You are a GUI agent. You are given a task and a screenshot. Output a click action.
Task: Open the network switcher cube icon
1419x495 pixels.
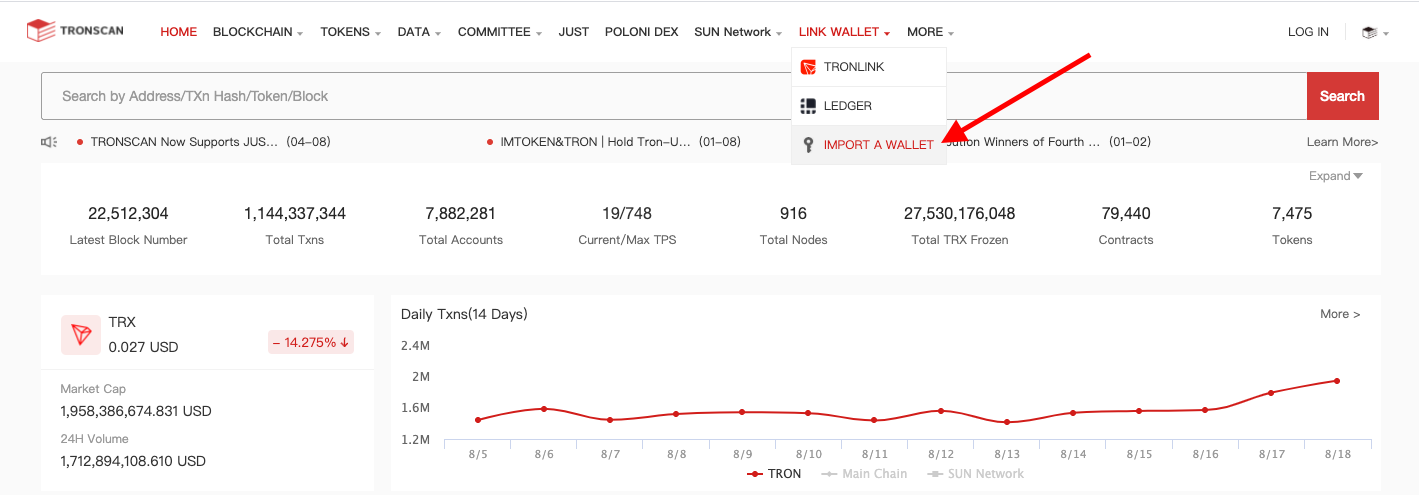1370,32
